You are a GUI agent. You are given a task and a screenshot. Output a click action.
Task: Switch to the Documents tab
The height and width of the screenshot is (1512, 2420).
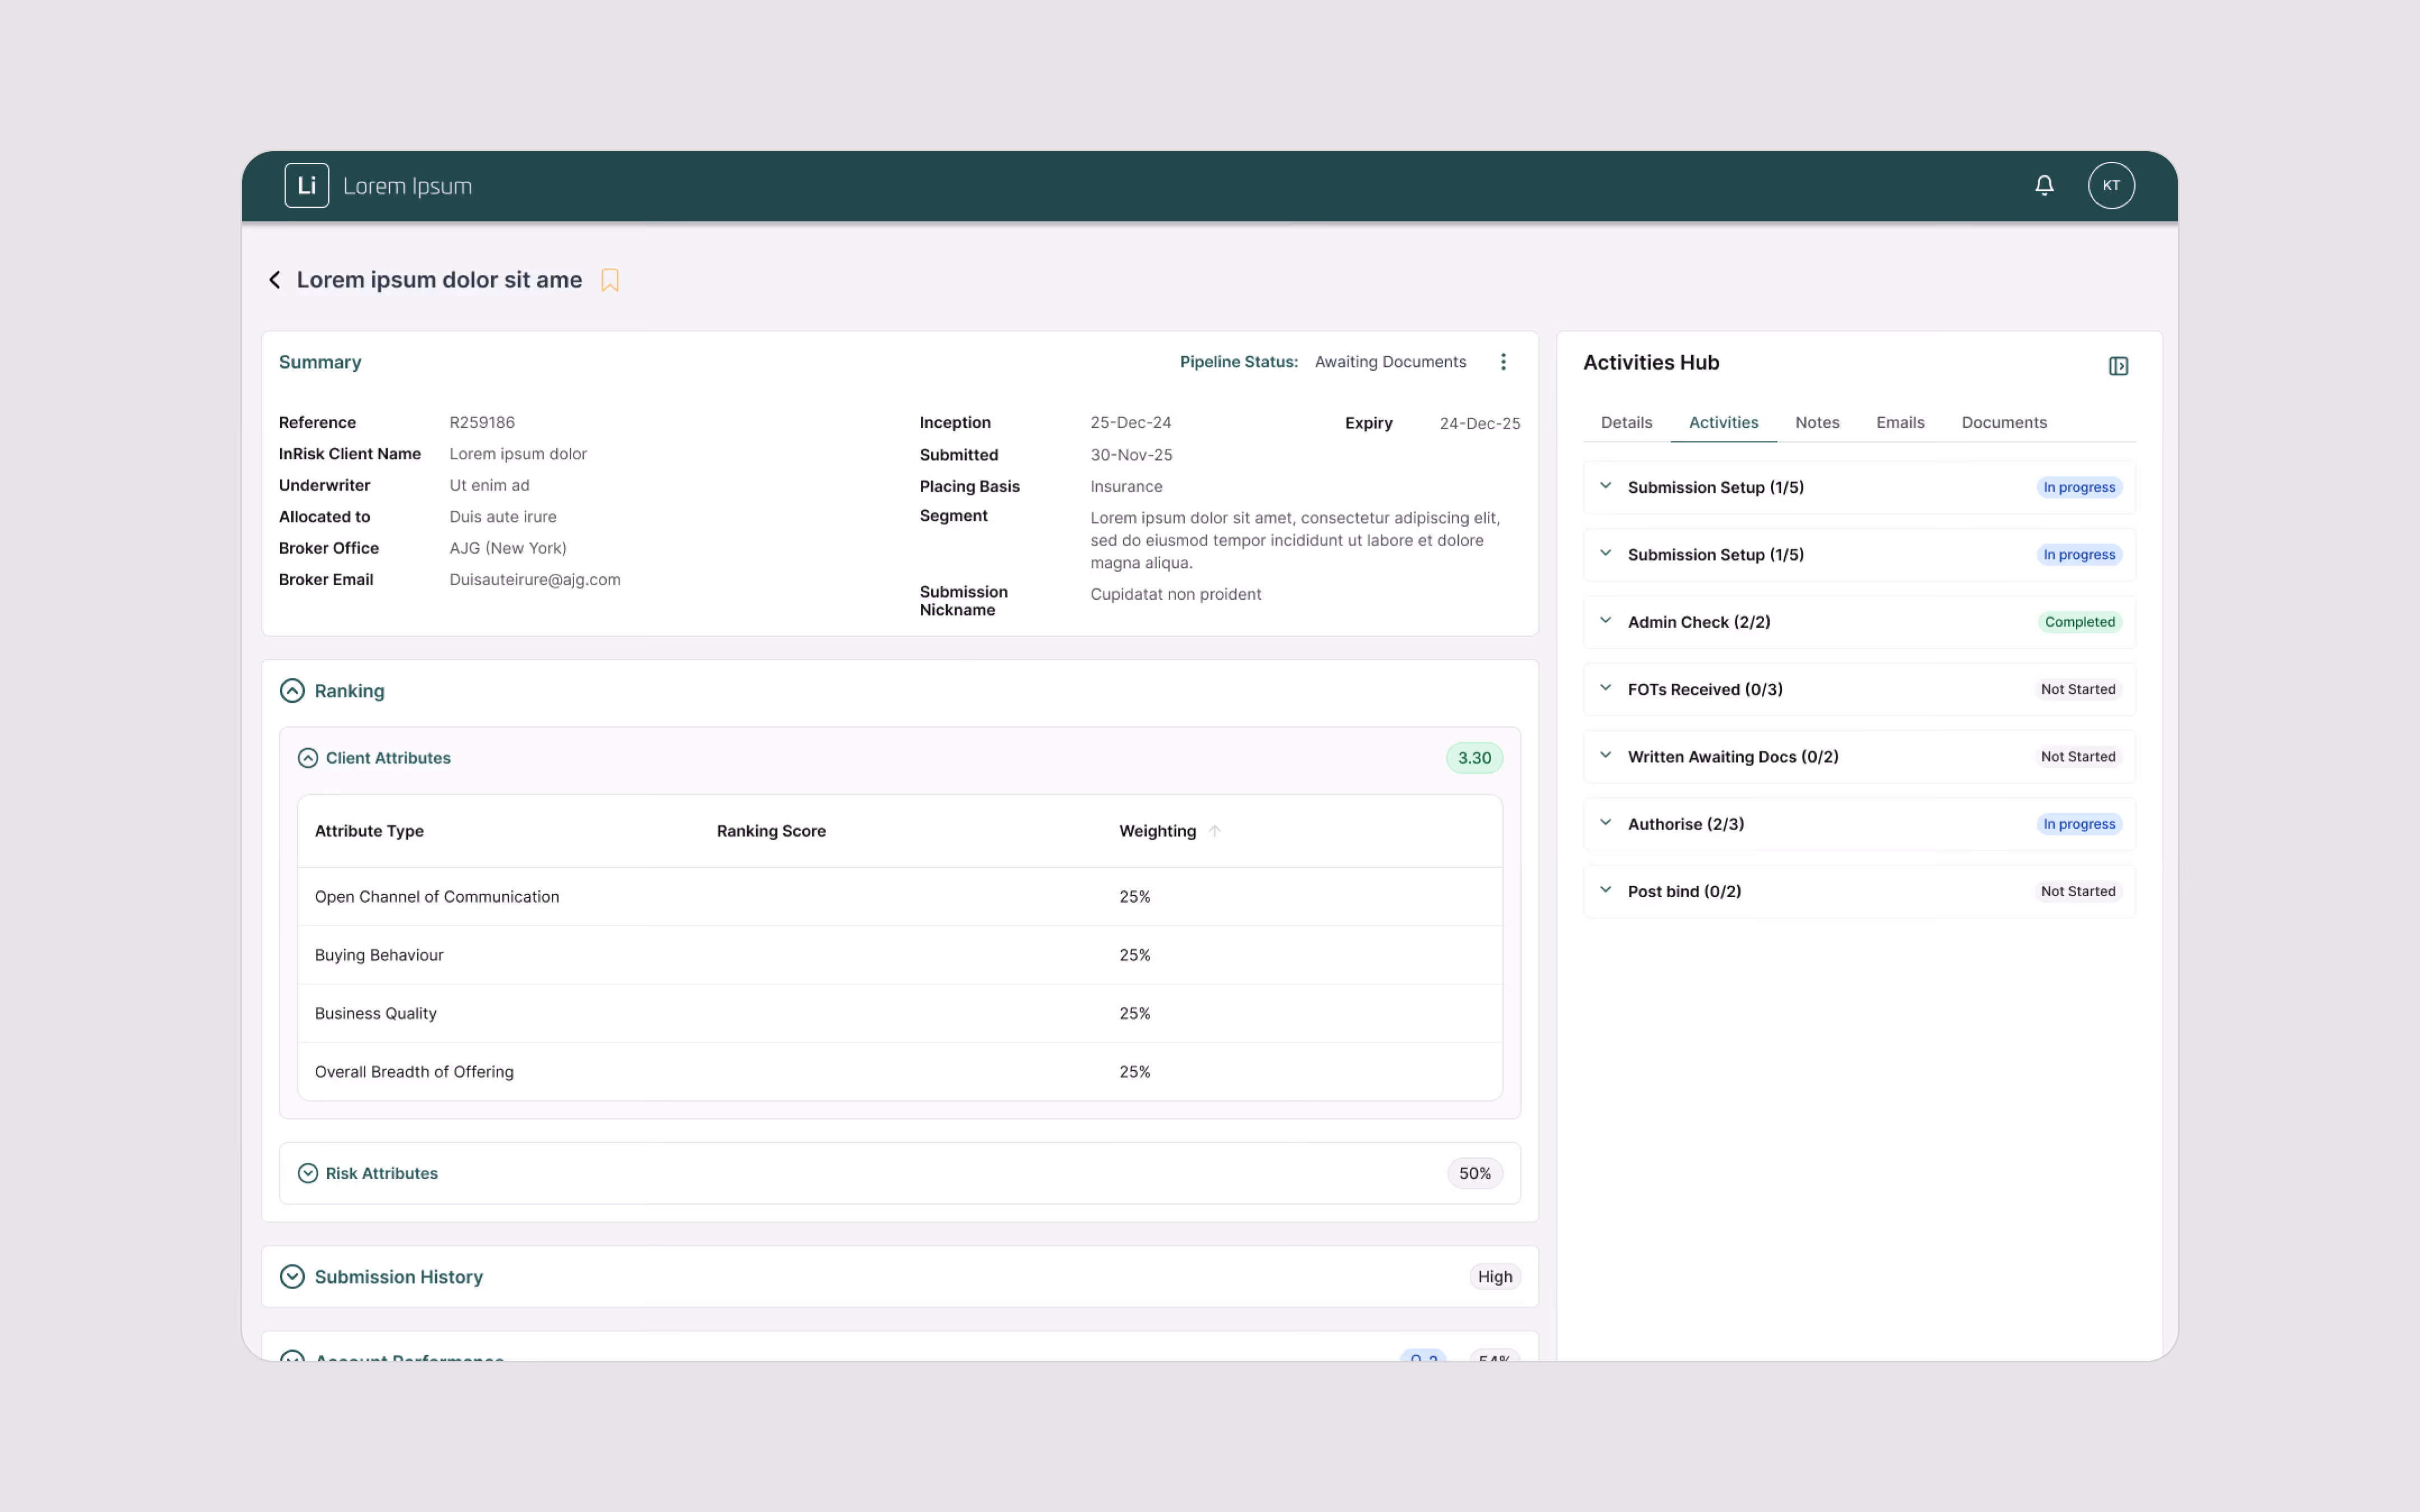[x=2003, y=422]
